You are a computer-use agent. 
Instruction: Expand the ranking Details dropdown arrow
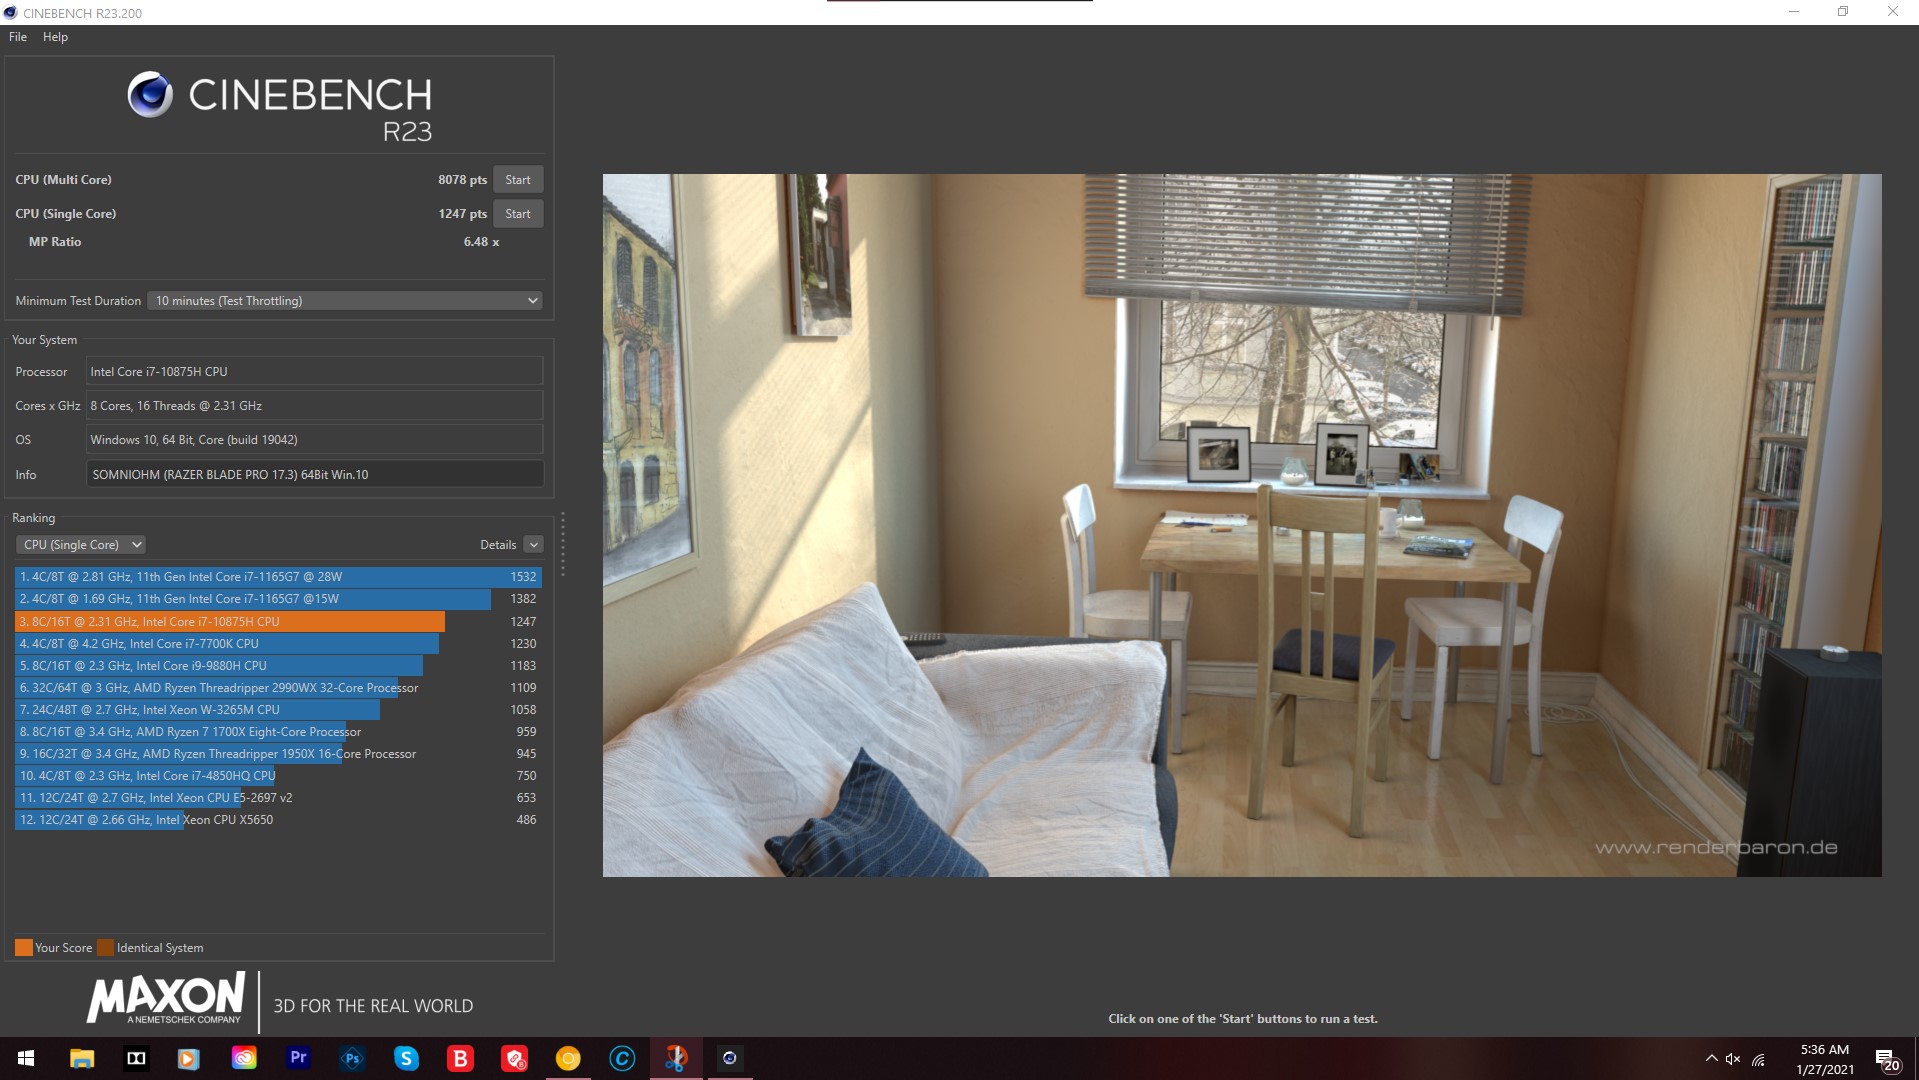point(534,545)
